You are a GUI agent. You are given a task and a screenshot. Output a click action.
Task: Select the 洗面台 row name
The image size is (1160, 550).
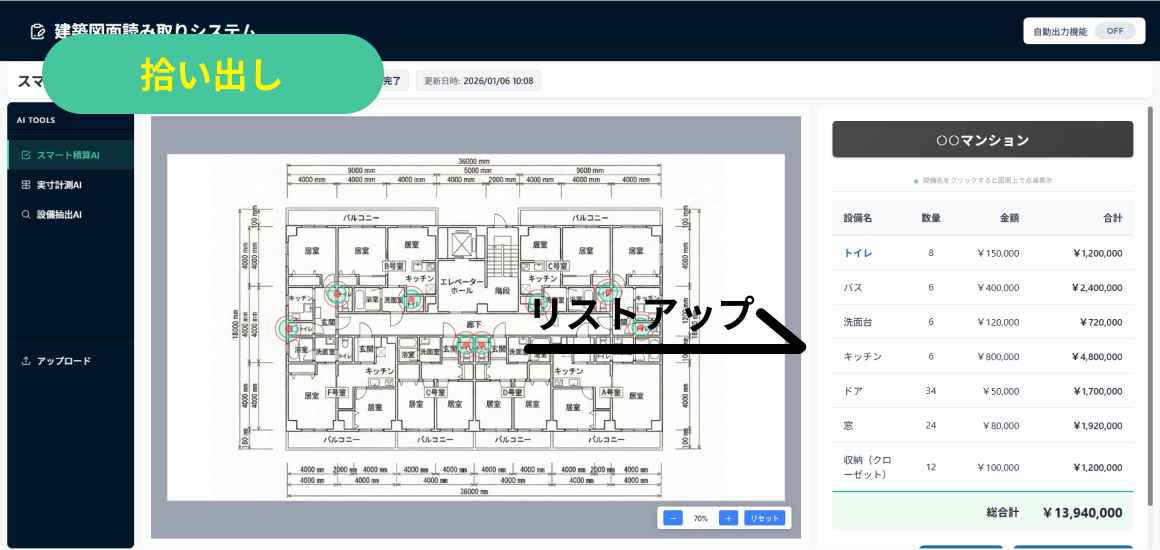858,322
